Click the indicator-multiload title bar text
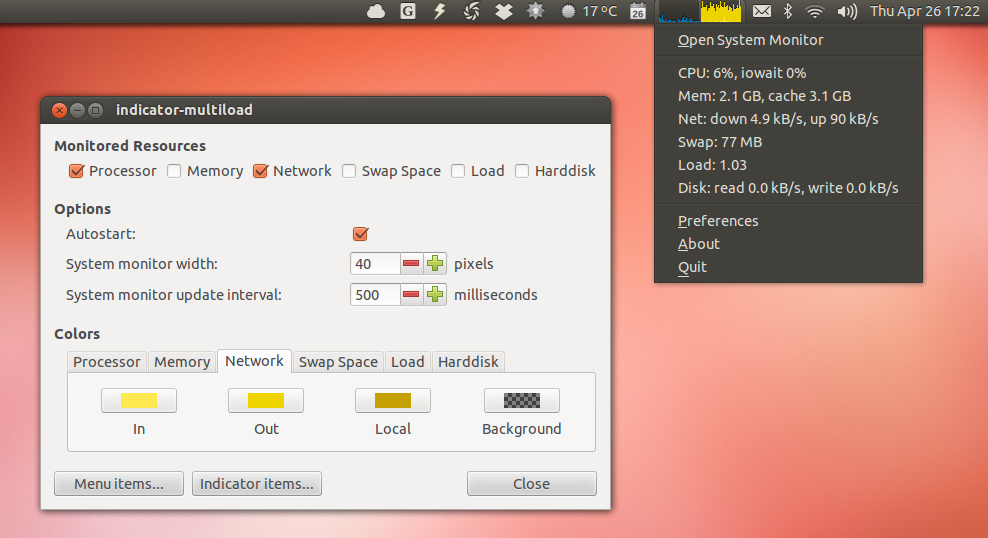The width and height of the screenshot is (988, 538). pyautogui.click(x=184, y=110)
